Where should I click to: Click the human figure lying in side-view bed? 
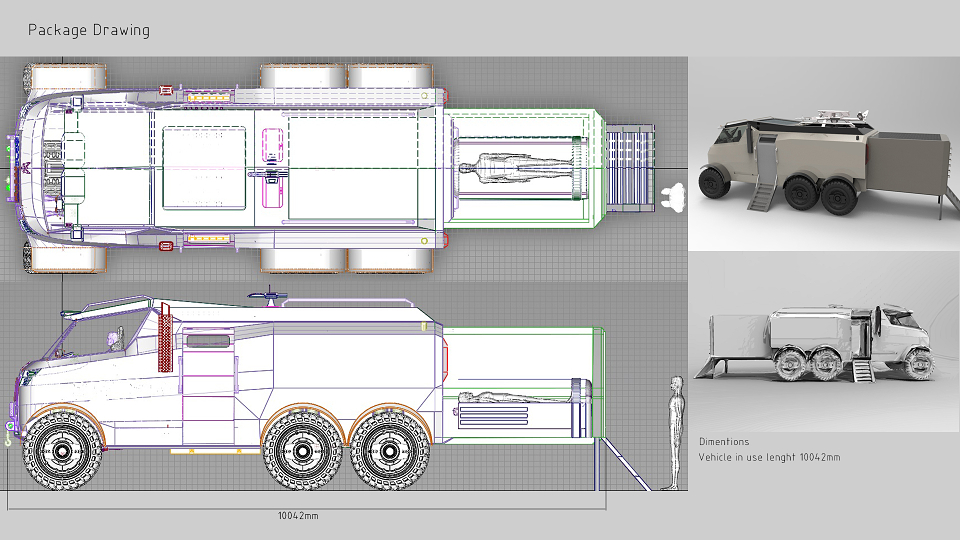[x=514, y=397]
